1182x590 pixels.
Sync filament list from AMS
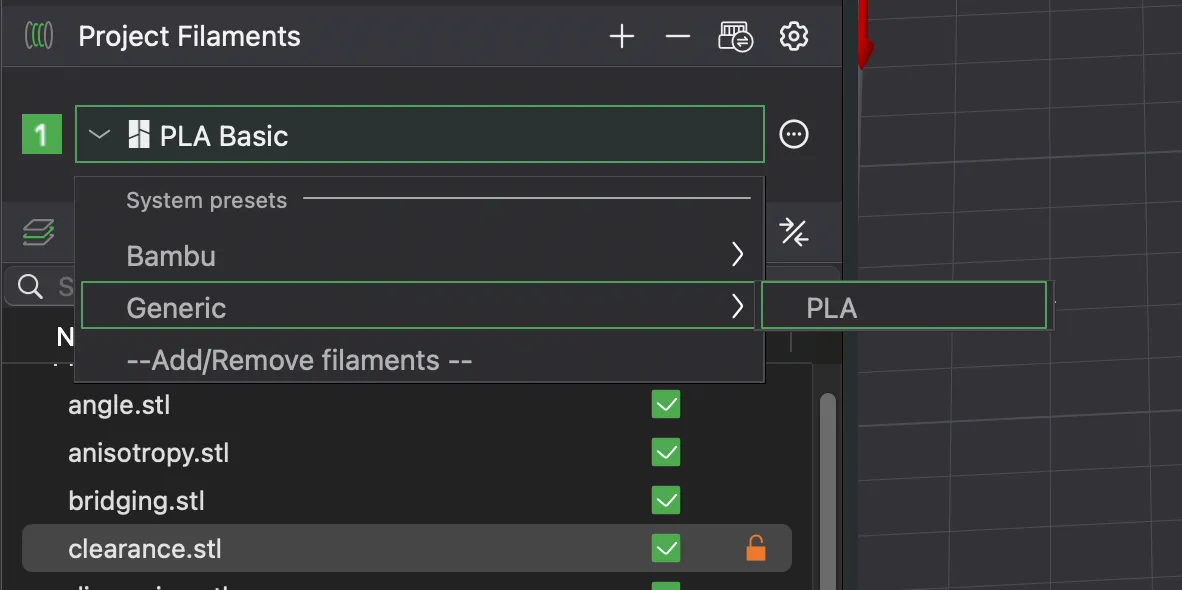[735, 35]
